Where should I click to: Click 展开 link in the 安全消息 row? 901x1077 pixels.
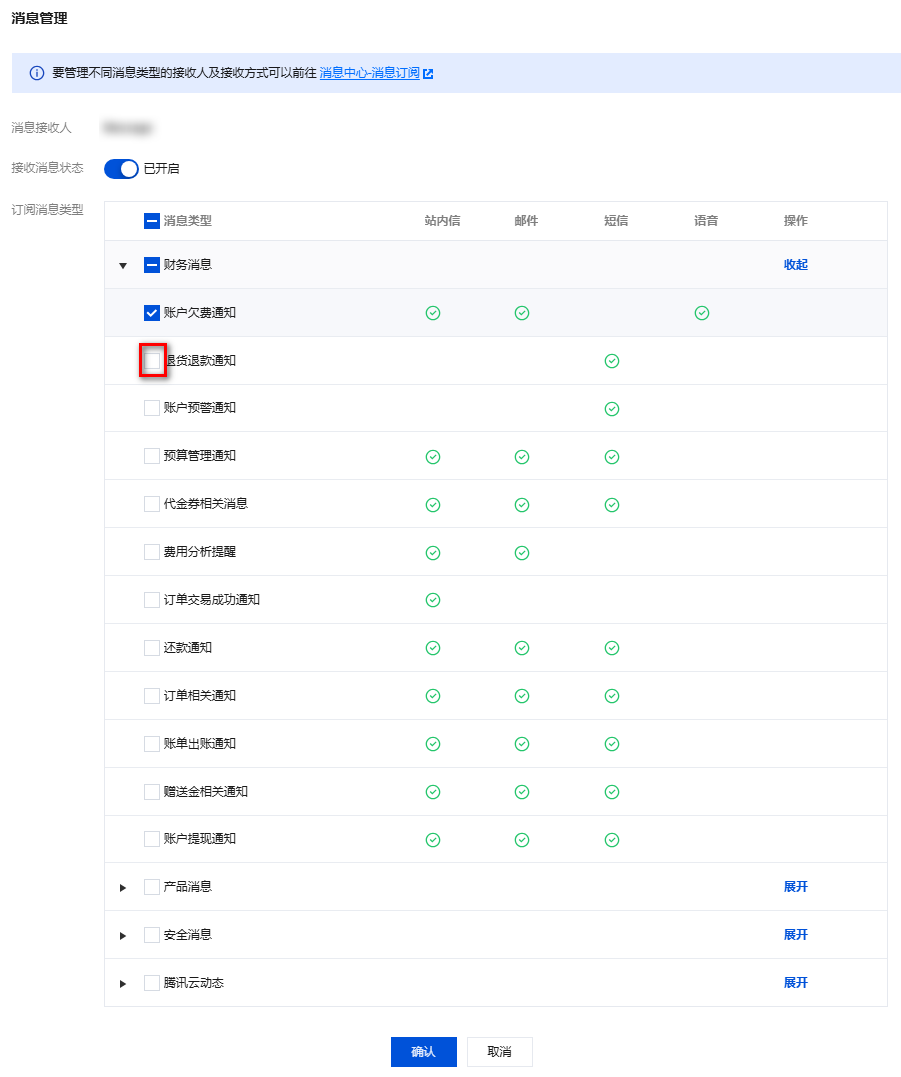(796, 936)
